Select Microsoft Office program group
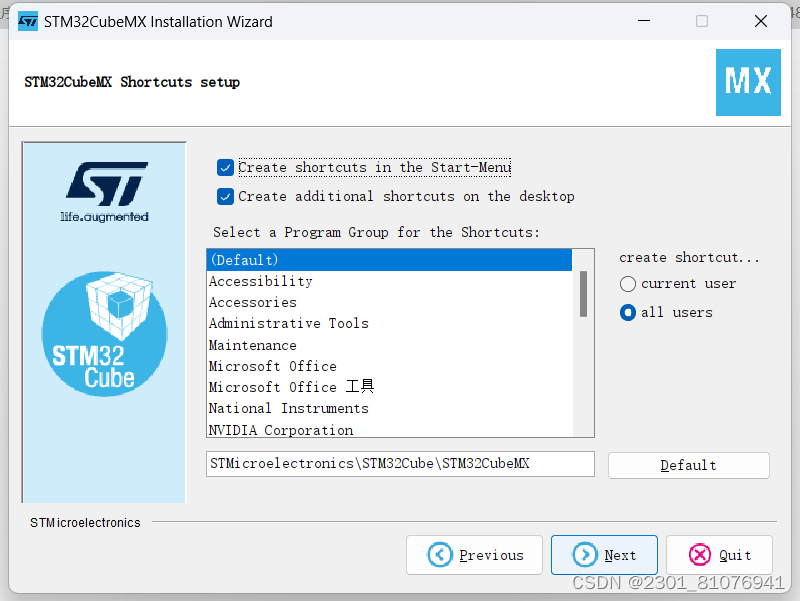 tap(390, 366)
